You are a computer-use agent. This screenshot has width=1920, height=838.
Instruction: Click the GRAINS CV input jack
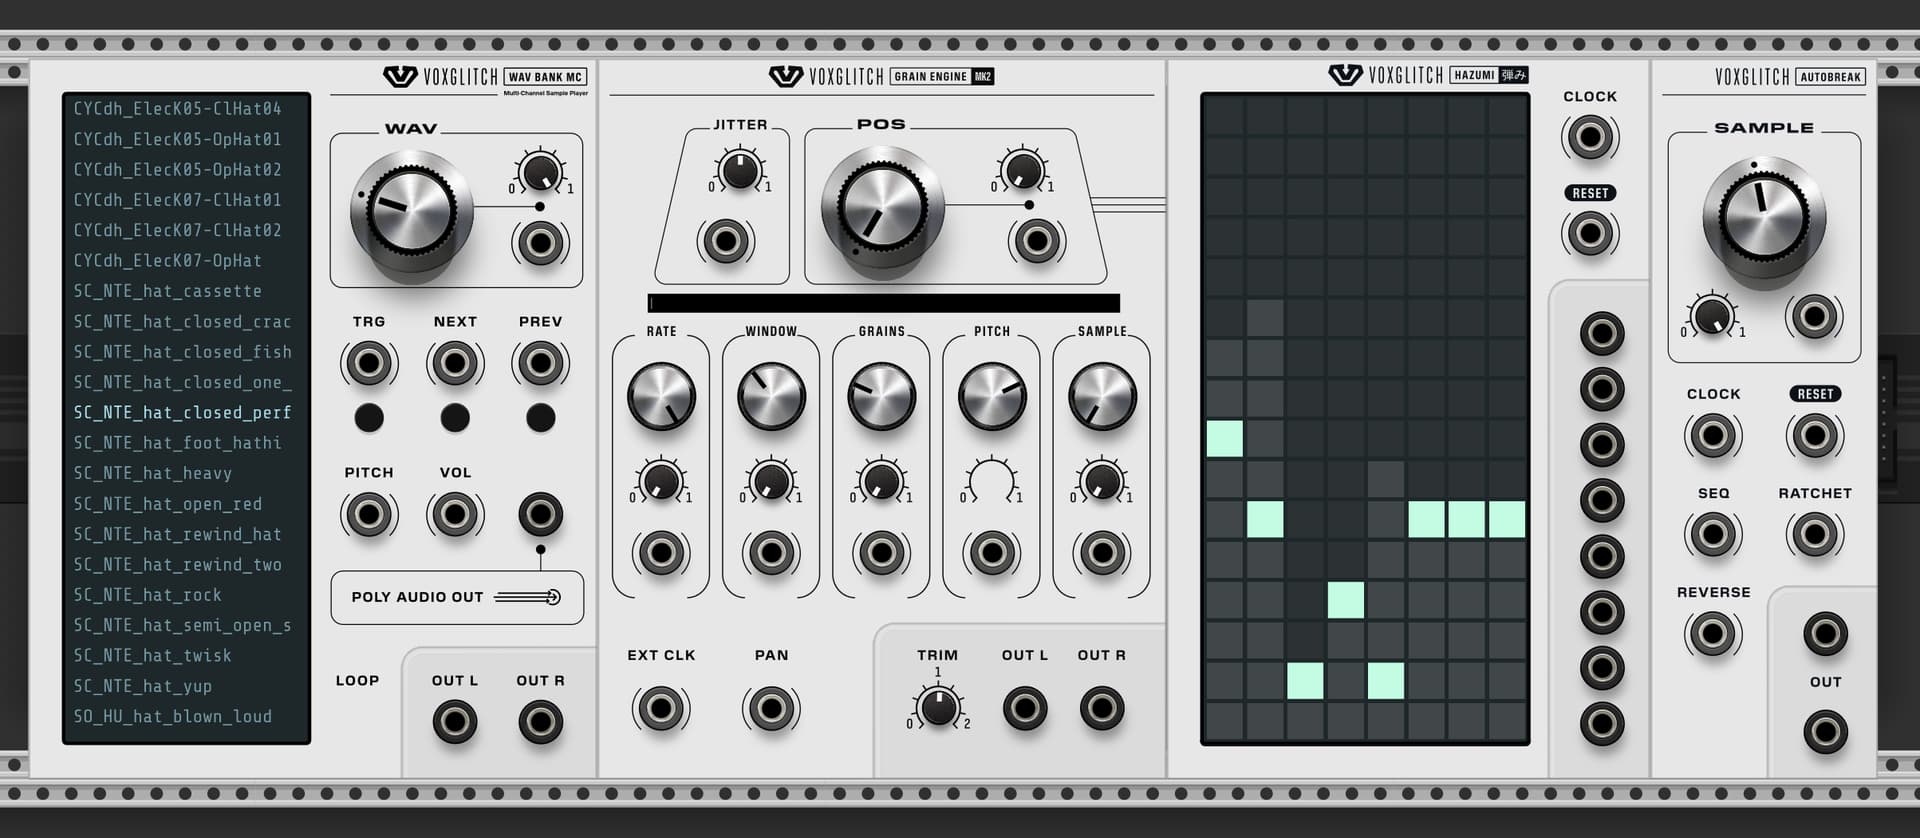point(881,552)
